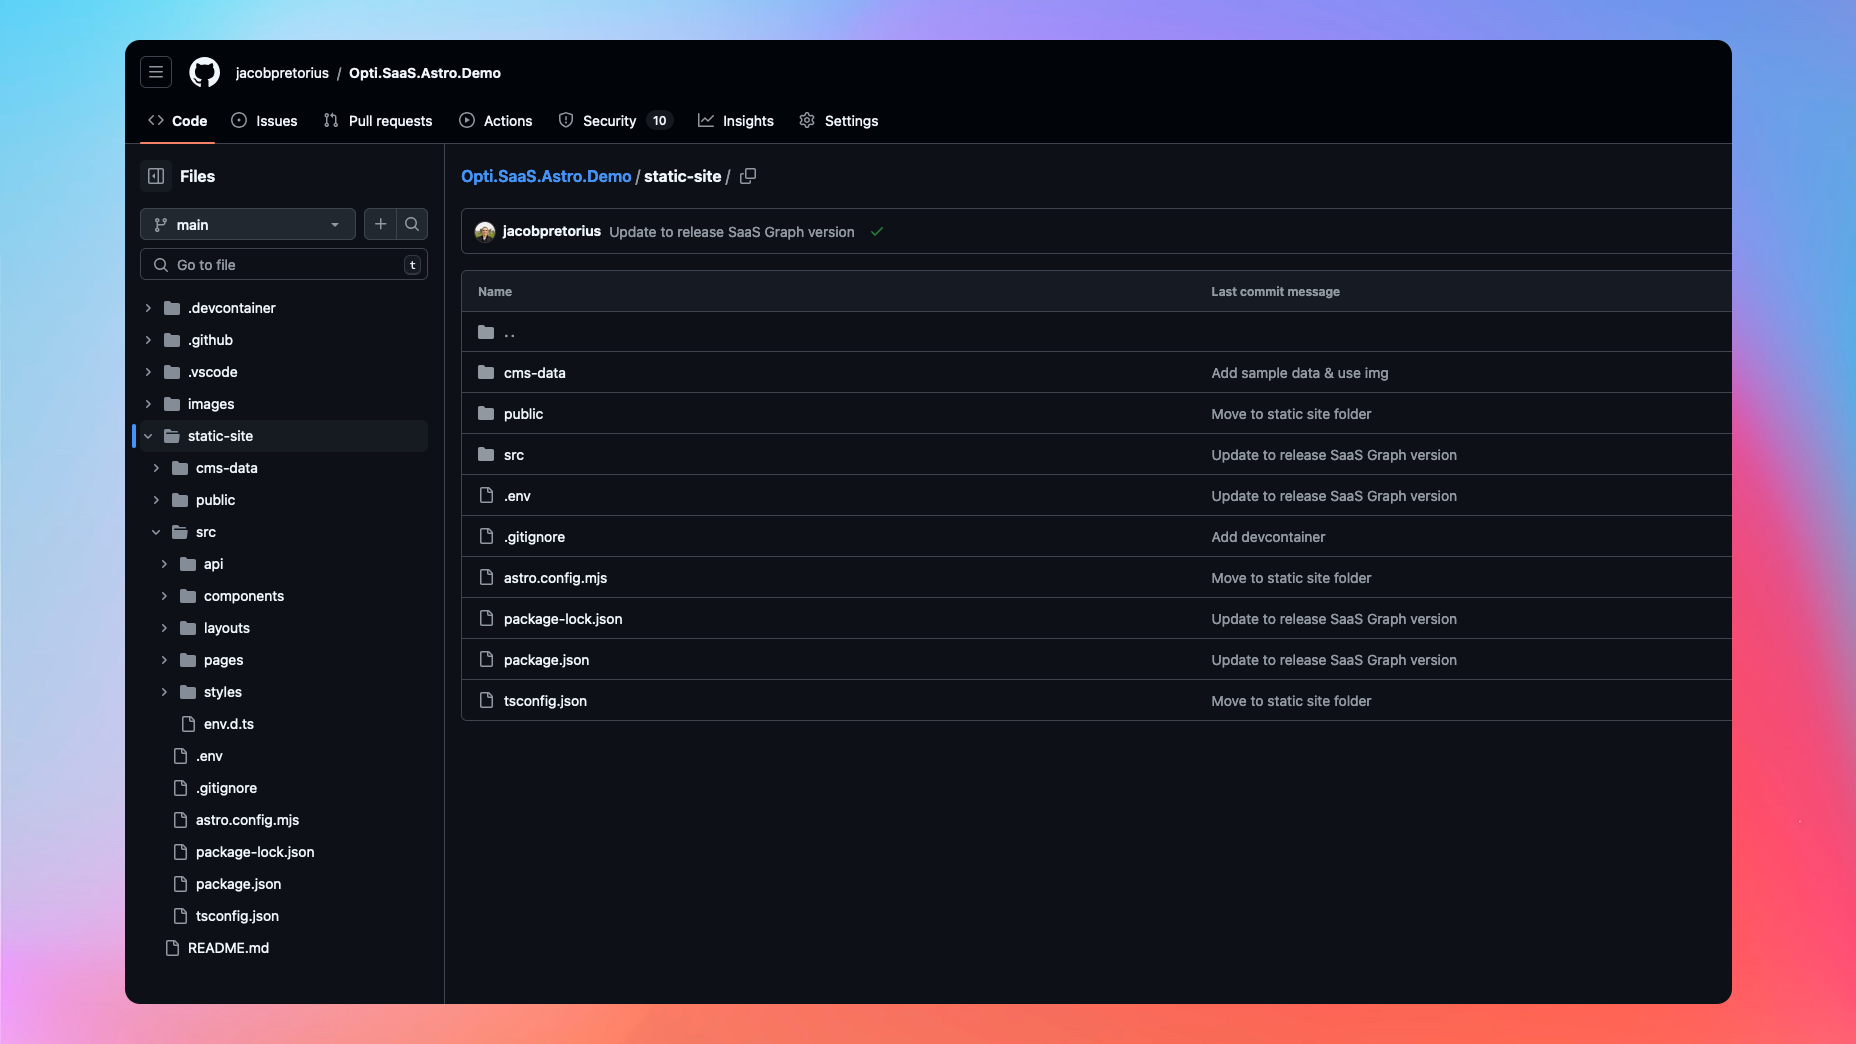Open the Insights tab
1856x1044 pixels.
tap(736, 120)
